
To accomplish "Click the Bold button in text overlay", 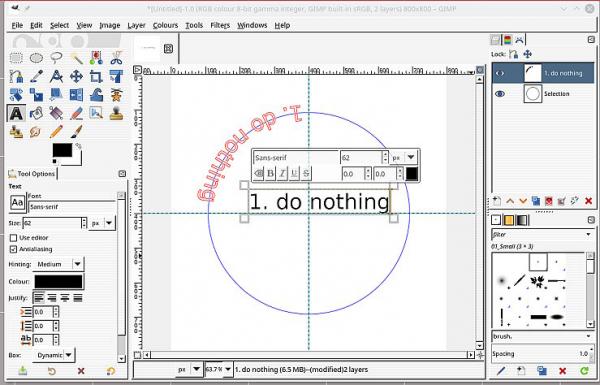I will (x=270, y=173).
